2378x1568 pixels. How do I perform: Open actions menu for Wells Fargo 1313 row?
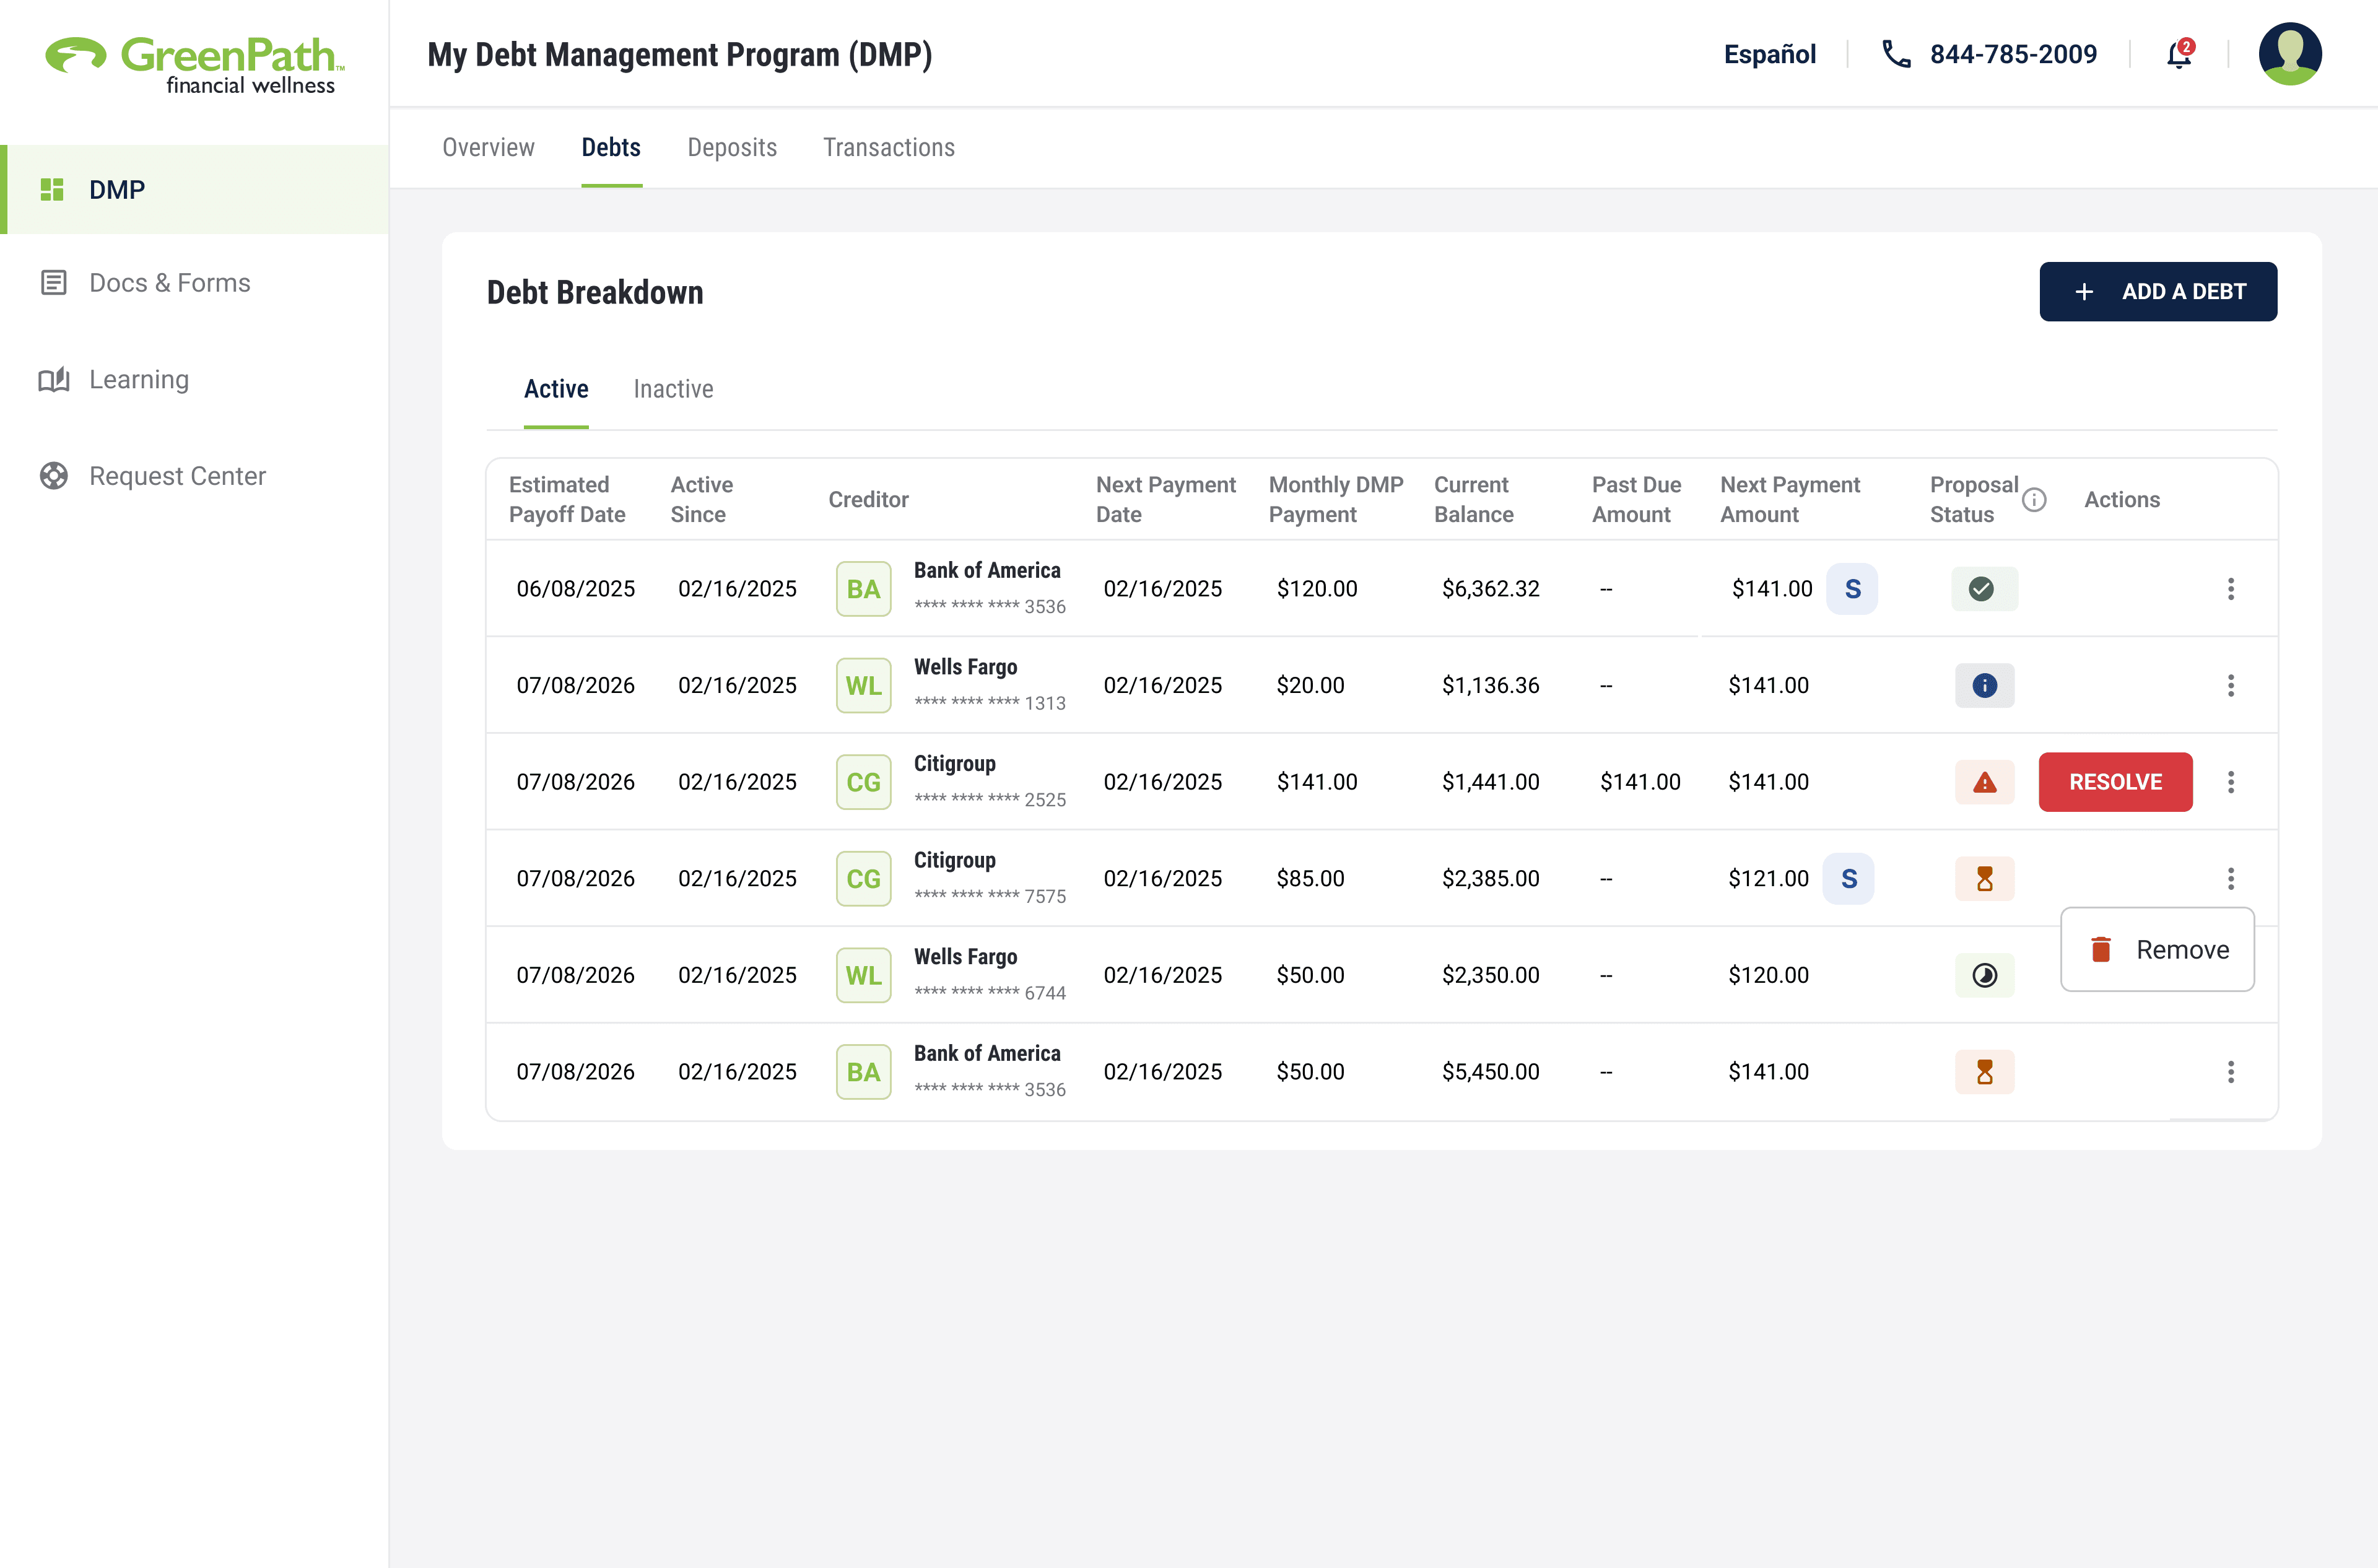(x=2230, y=686)
